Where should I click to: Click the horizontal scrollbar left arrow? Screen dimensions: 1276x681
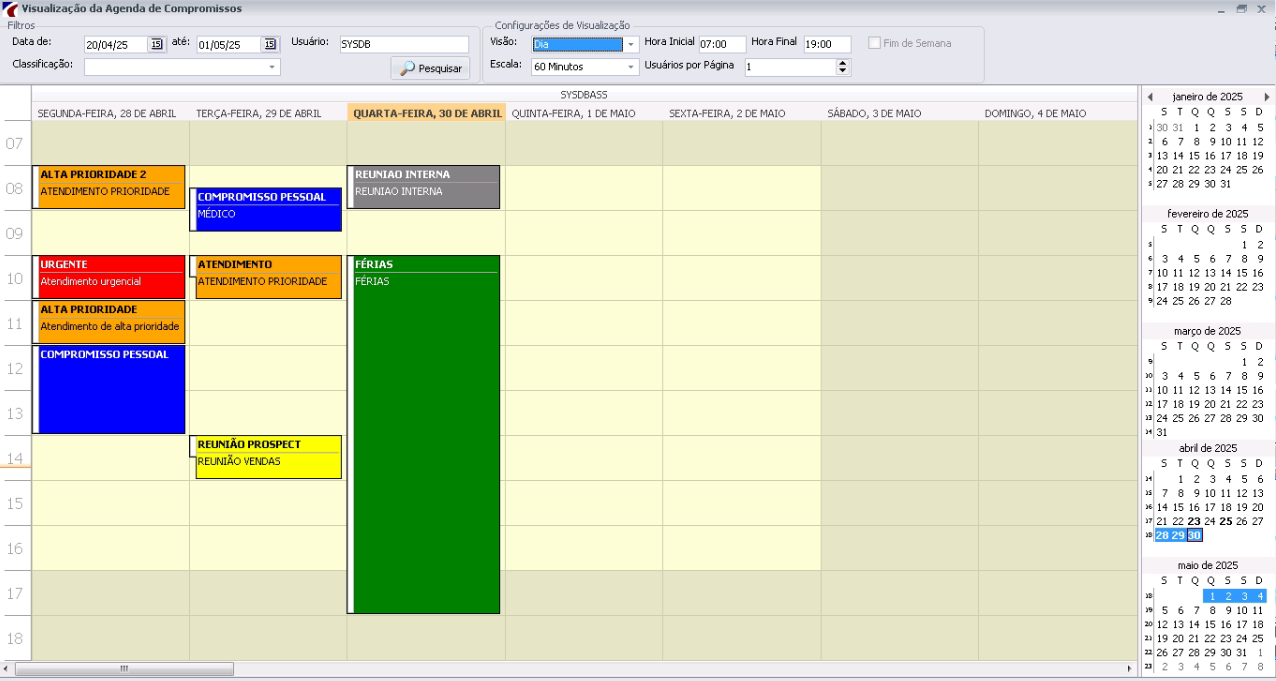pos(7,669)
